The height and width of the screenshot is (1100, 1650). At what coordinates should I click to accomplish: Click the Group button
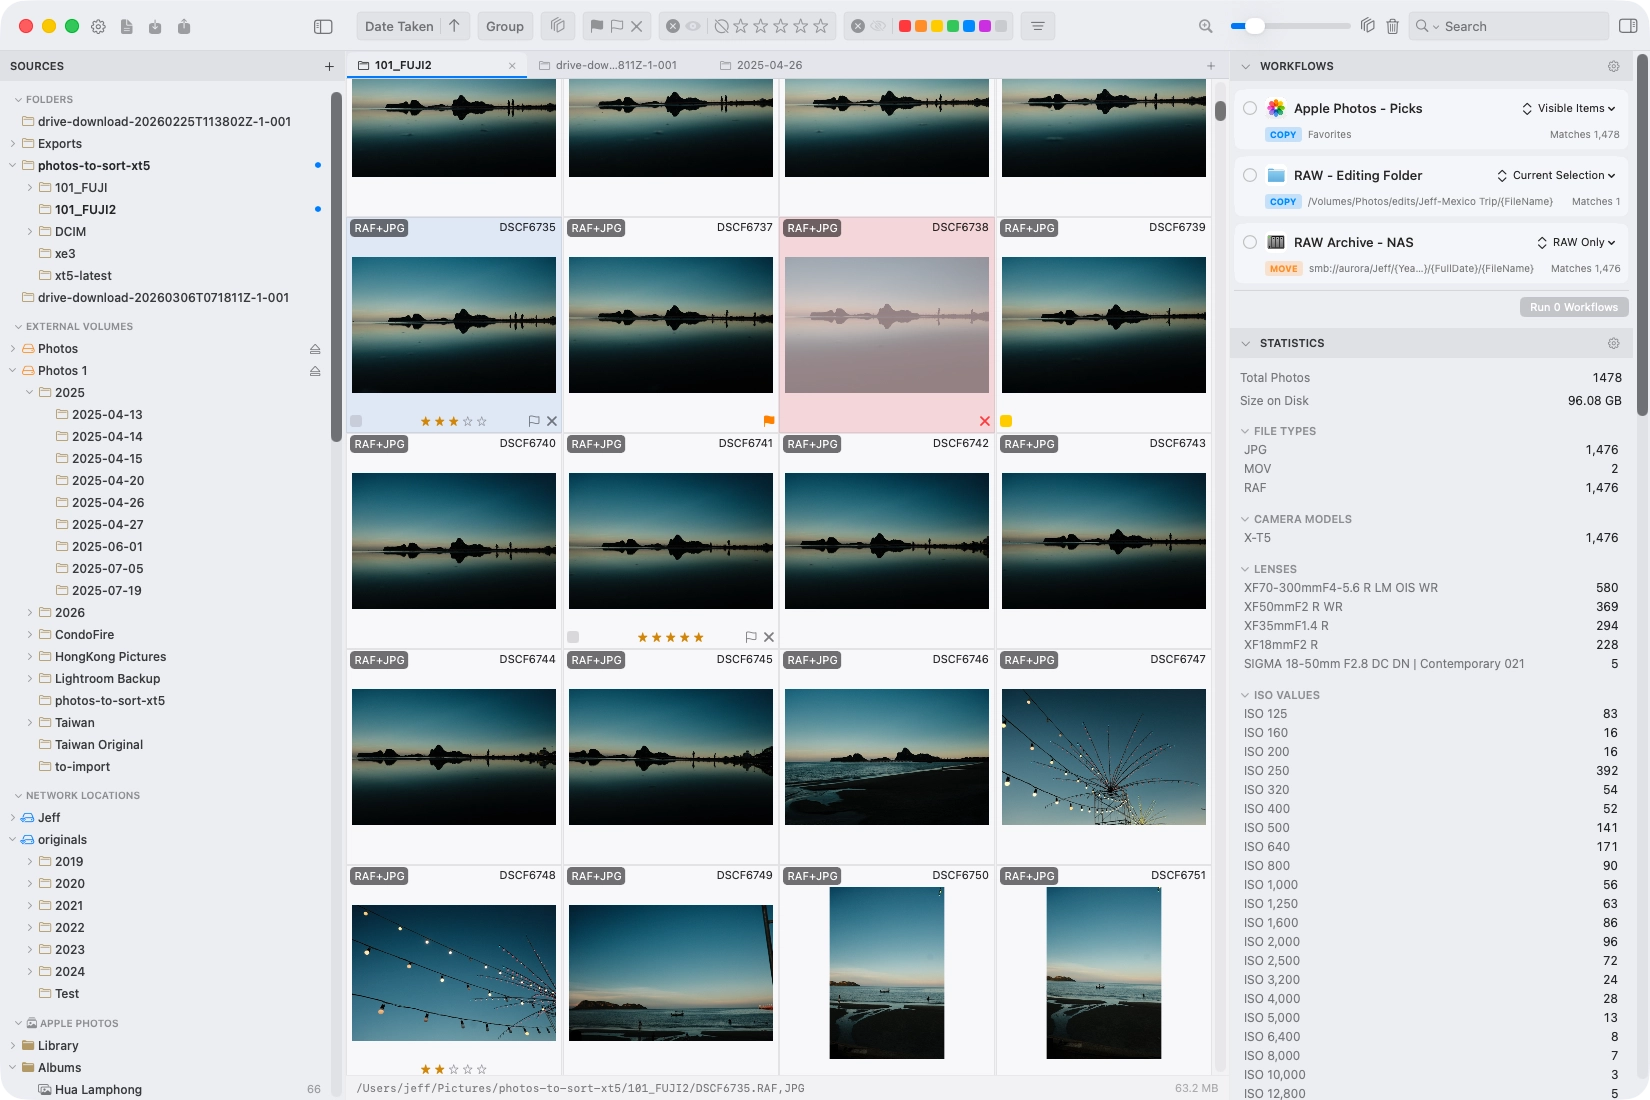click(505, 26)
